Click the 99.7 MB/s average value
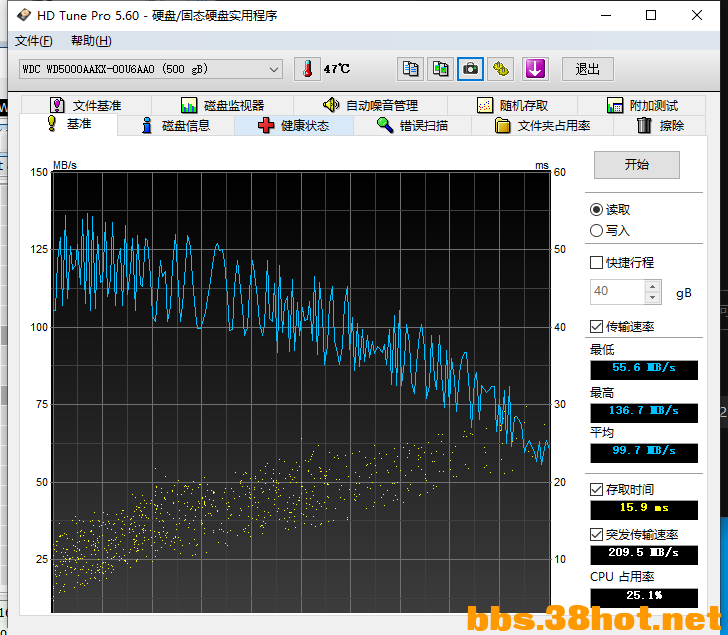 [644, 453]
